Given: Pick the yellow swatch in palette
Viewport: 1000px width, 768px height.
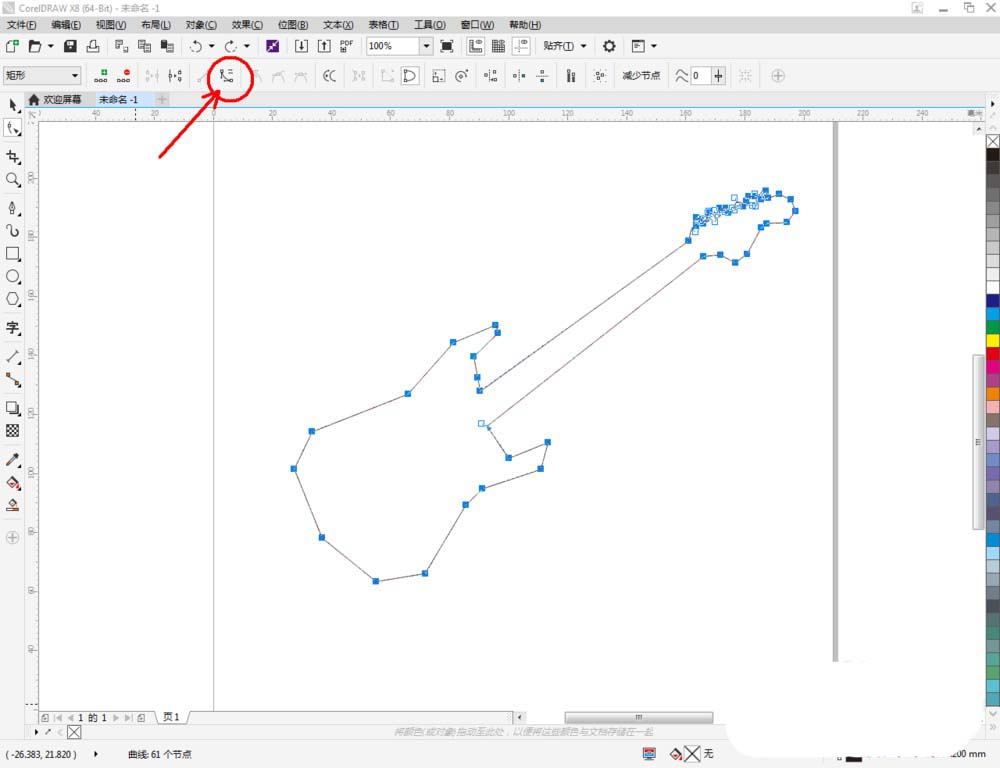Looking at the screenshot, I should (993, 341).
